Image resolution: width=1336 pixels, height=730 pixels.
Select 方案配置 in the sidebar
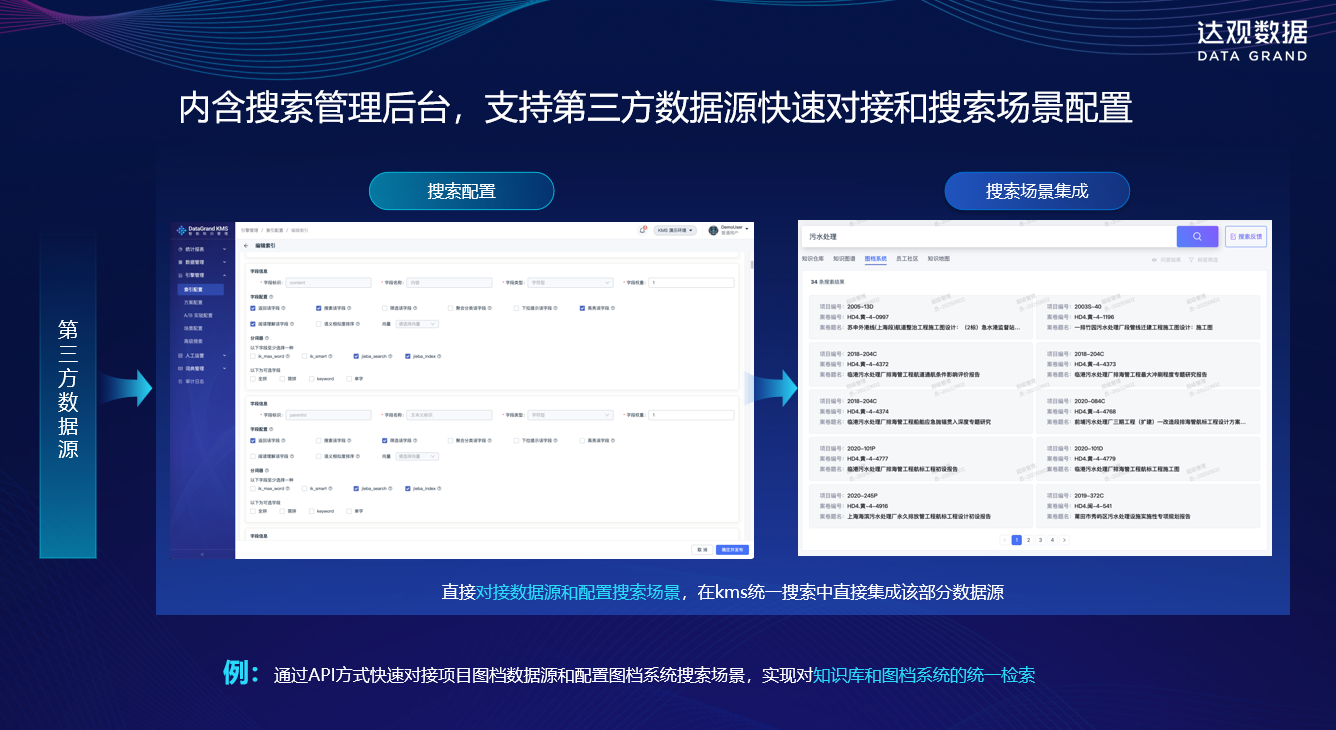point(193,302)
